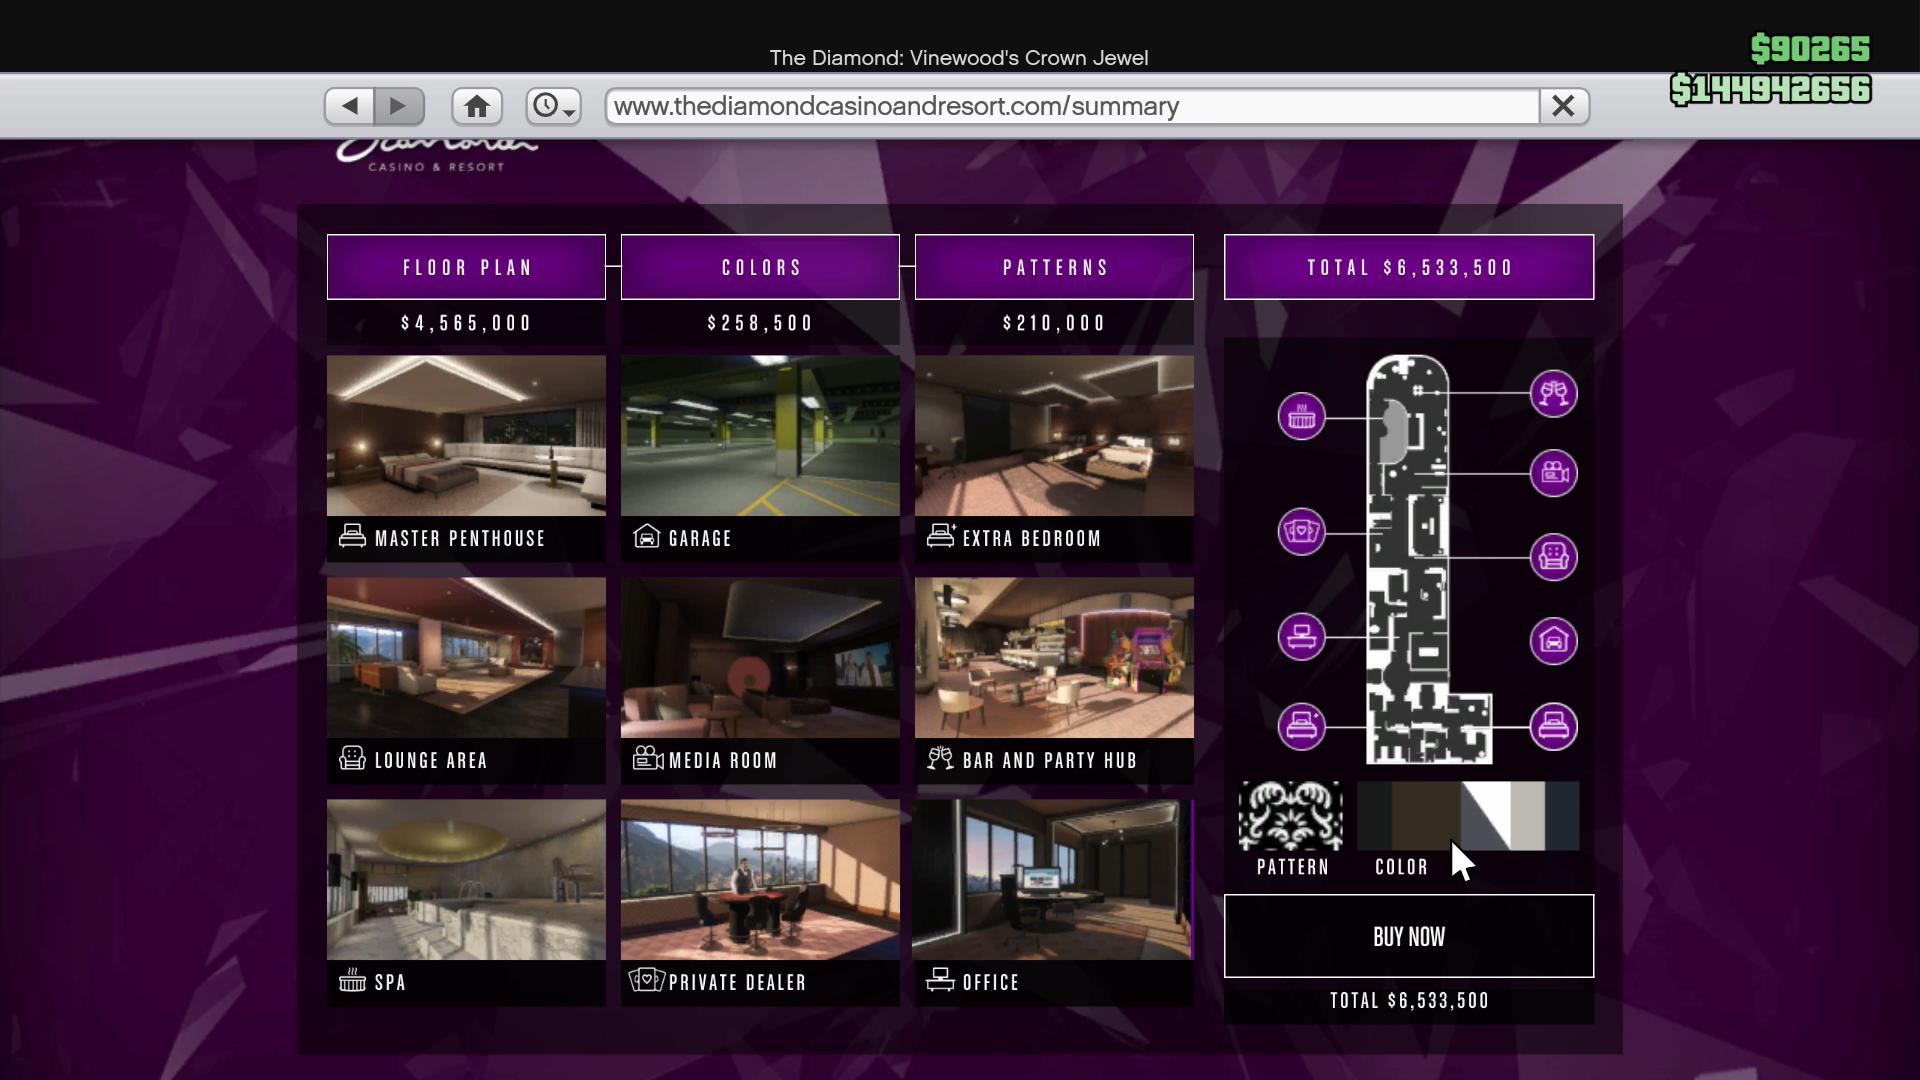Click the $258,500 colors price

coord(760,323)
